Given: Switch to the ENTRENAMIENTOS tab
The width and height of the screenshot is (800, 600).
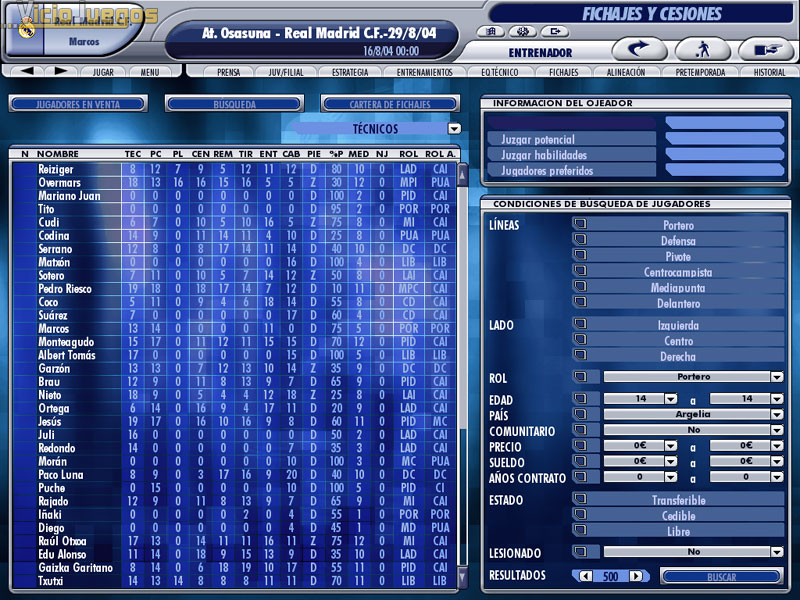Looking at the screenshot, I should 424,72.
